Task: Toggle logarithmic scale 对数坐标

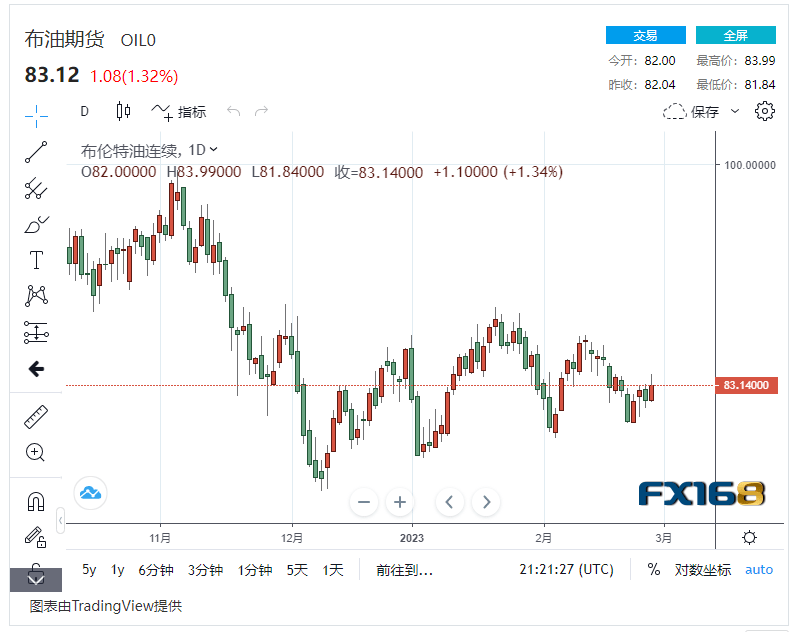Action: coord(702,570)
